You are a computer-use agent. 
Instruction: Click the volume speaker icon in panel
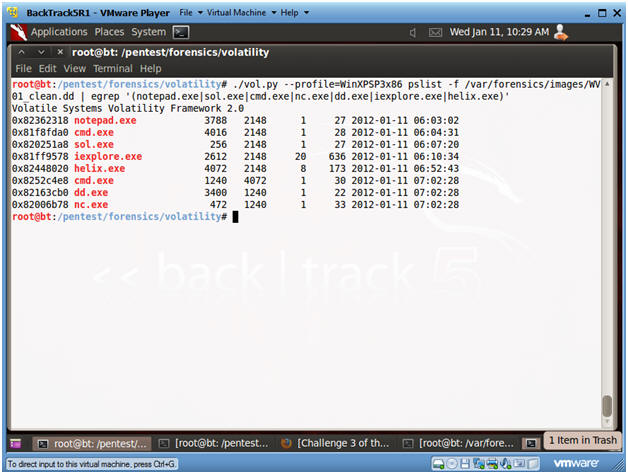click(413, 32)
